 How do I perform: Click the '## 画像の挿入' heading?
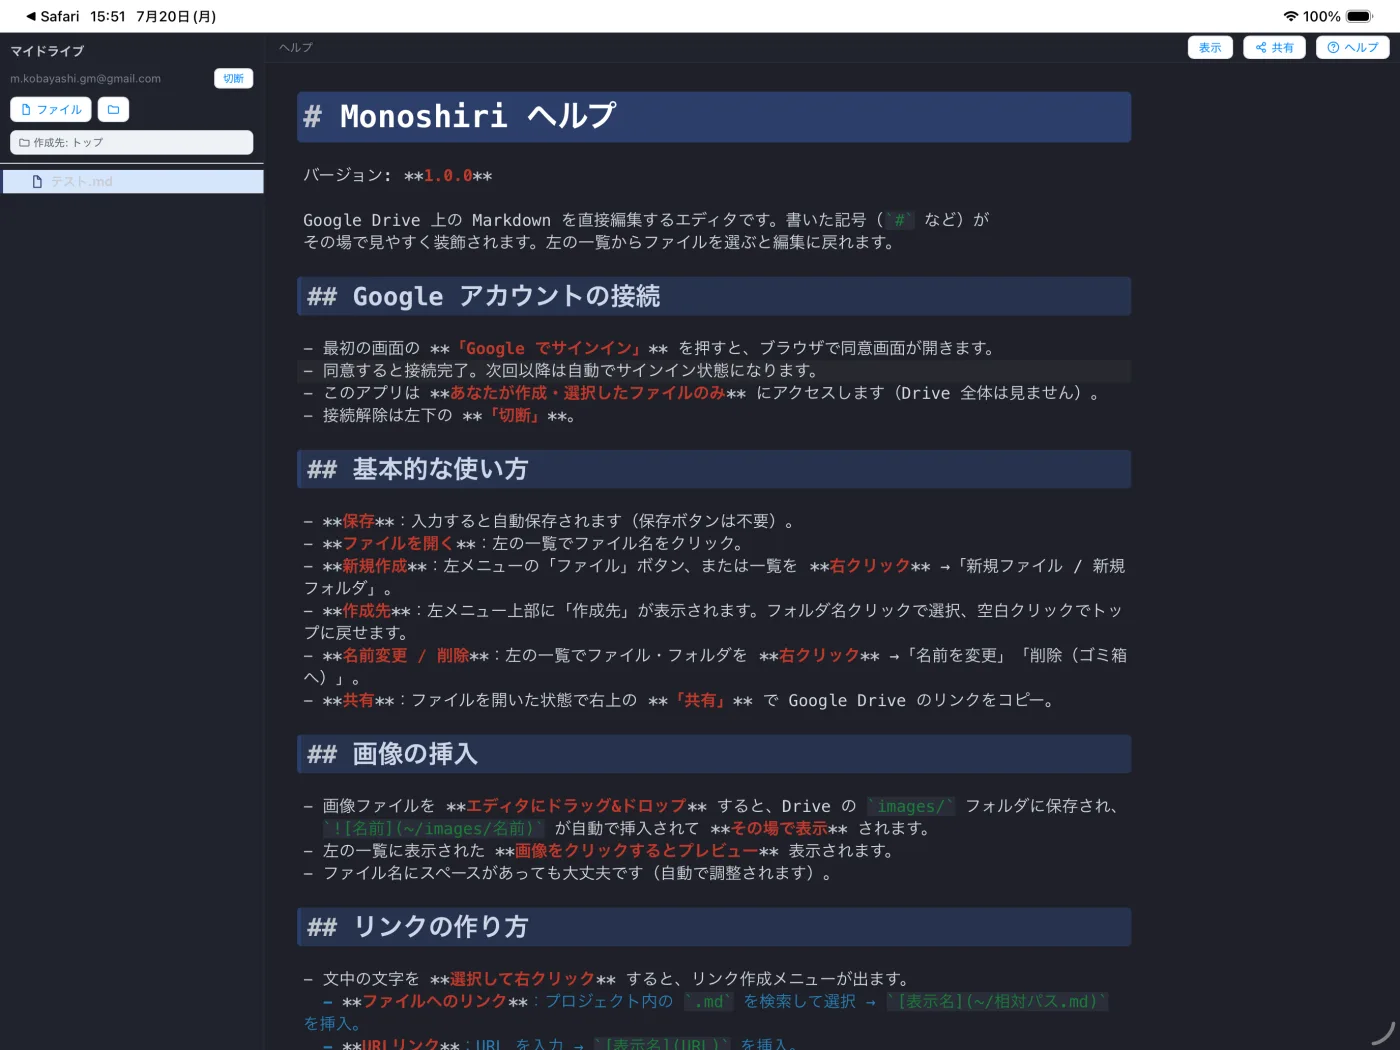pos(714,754)
